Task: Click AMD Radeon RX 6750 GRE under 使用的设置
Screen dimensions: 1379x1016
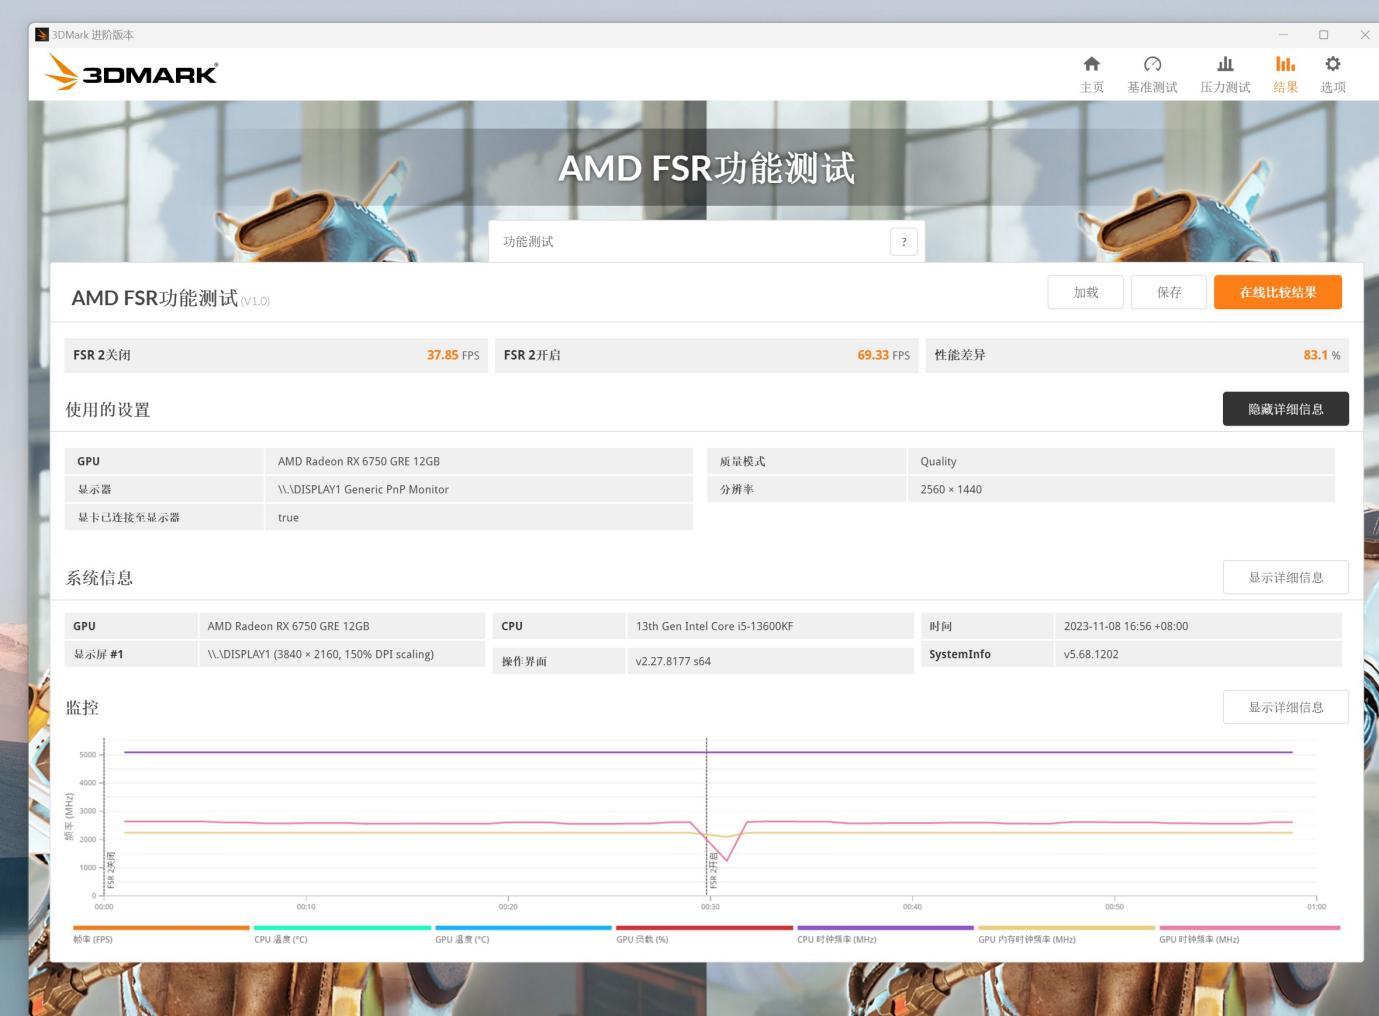Action: pyautogui.click(x=359, y=461)
